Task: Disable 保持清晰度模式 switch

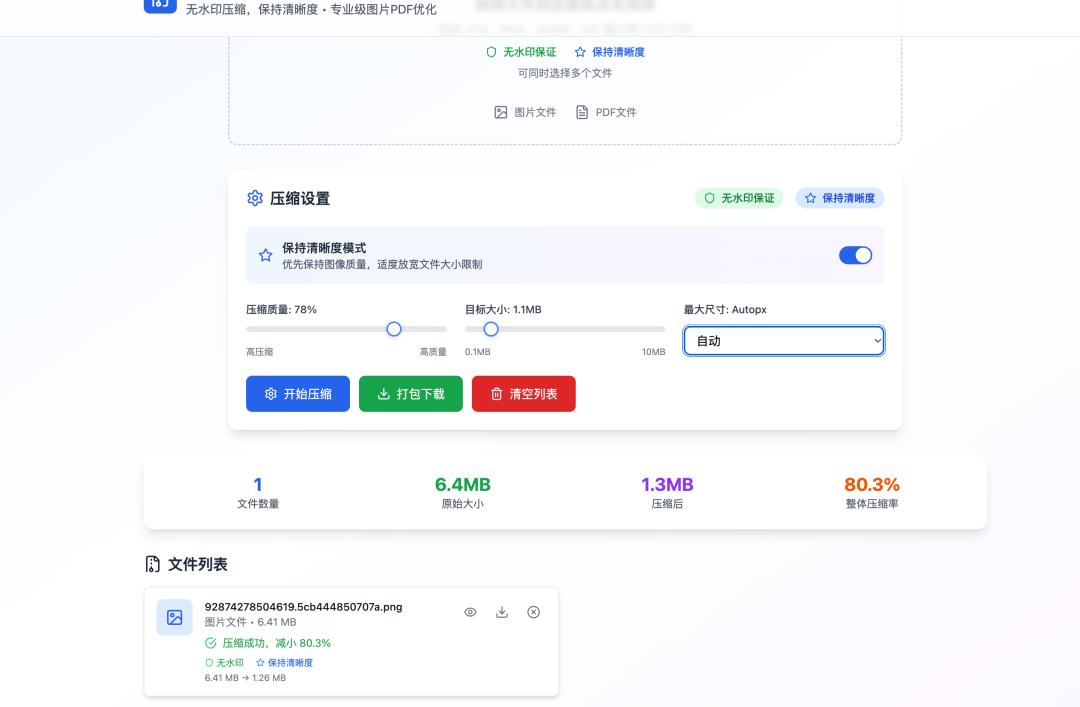Action: click(855, 255)
